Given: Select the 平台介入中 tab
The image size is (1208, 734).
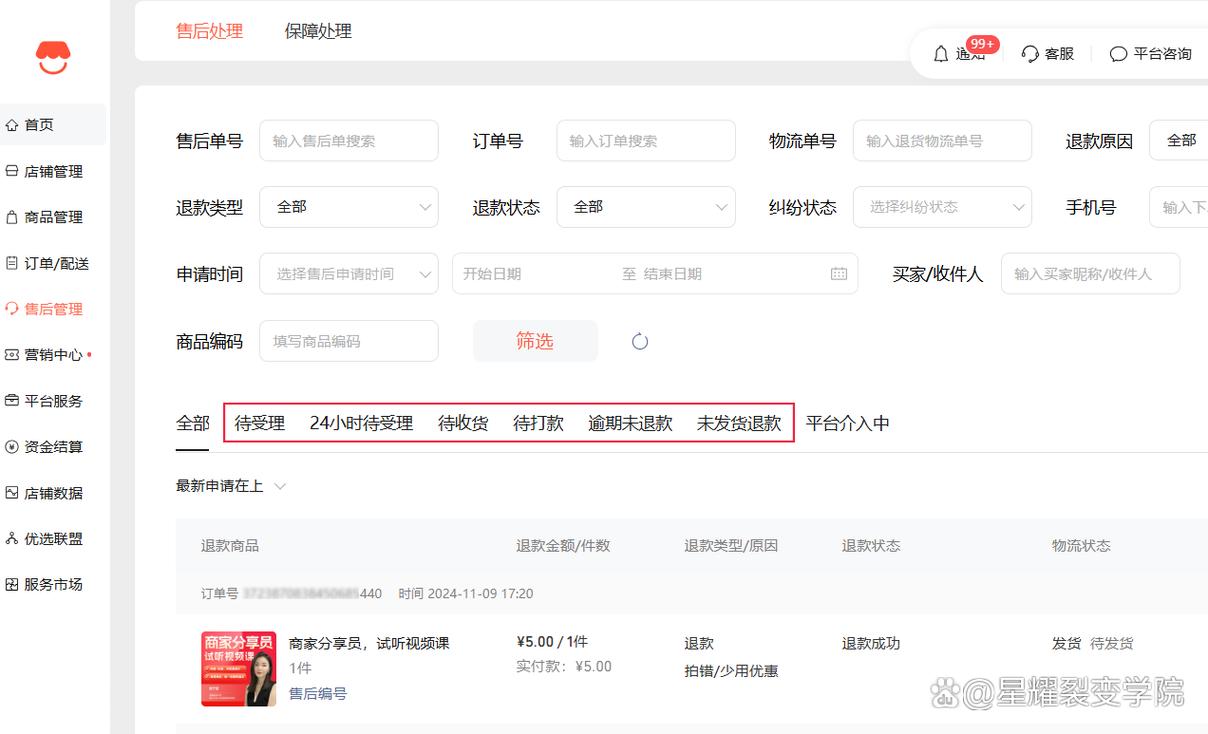Looking at the screenshot, I should (x=848, y=423).
